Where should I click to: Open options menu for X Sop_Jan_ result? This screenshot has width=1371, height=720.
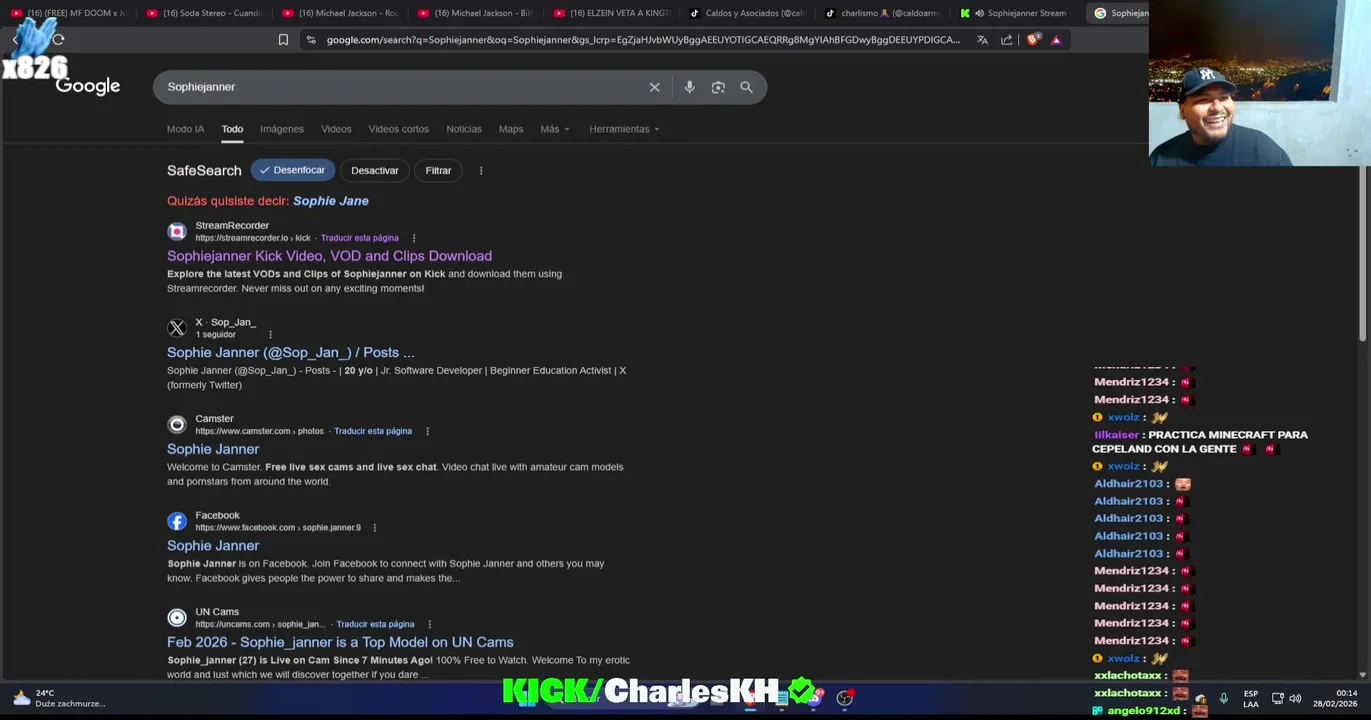click(x=270, y=335)
